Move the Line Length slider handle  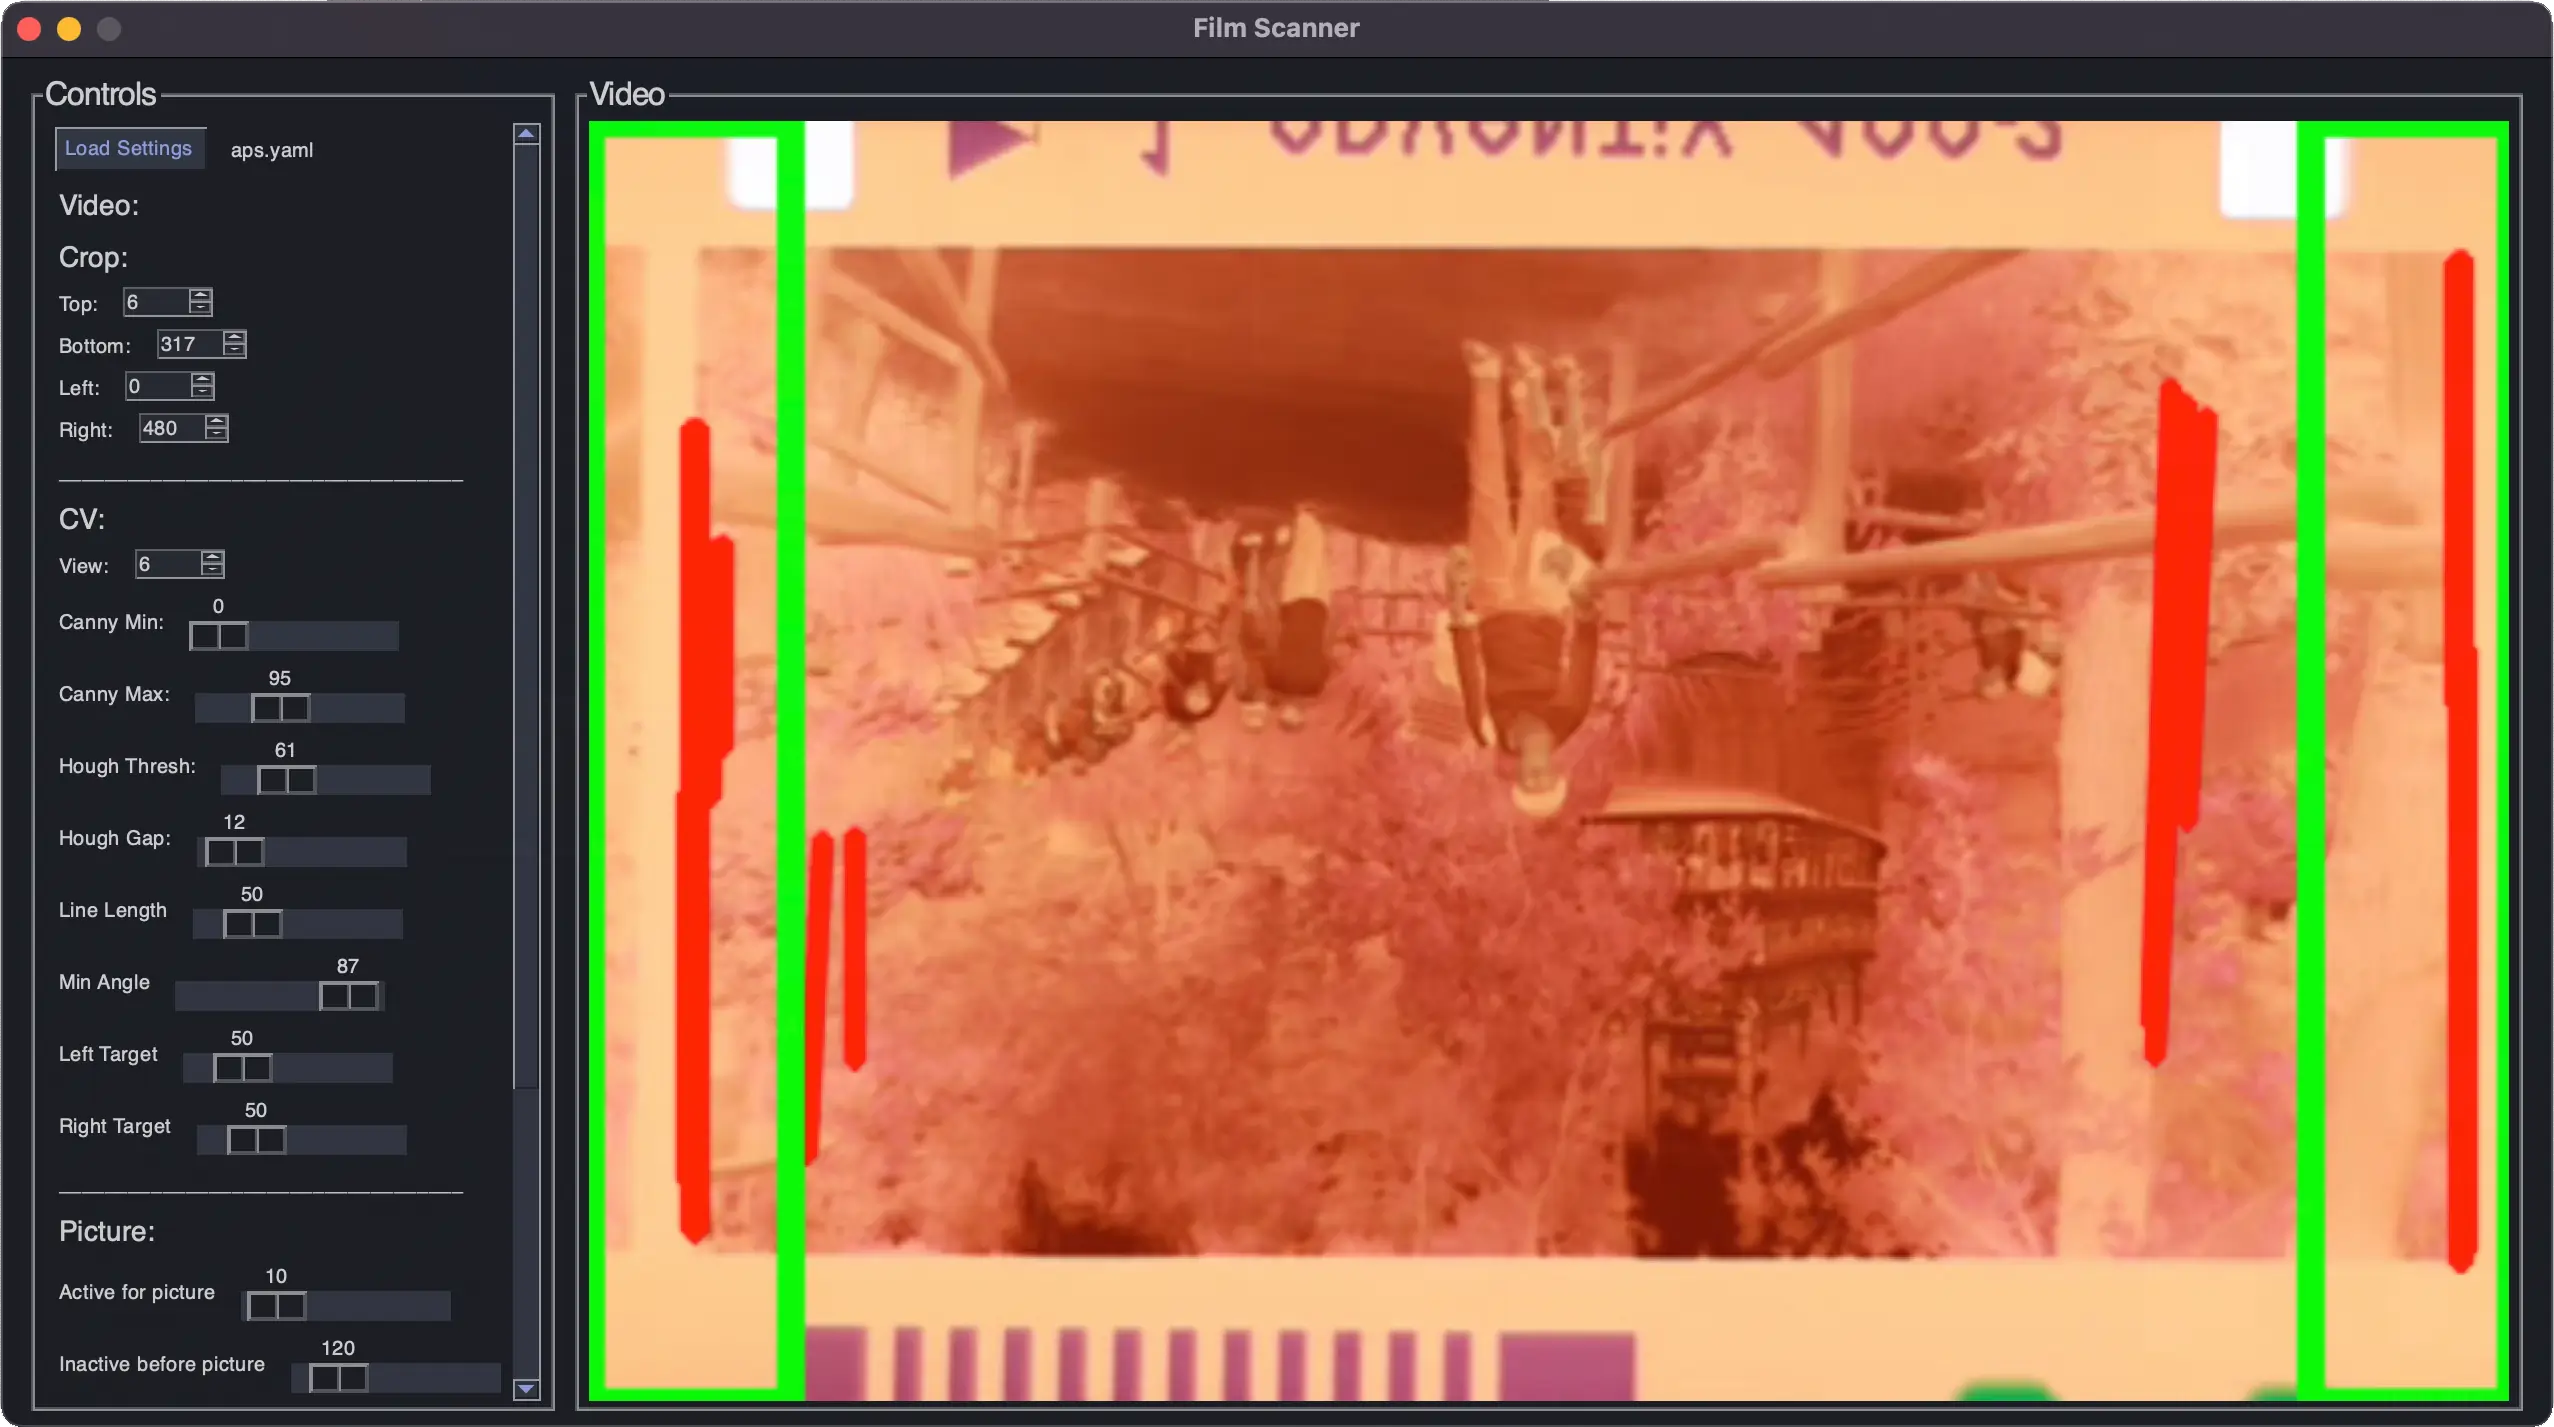tap(252, 923)
